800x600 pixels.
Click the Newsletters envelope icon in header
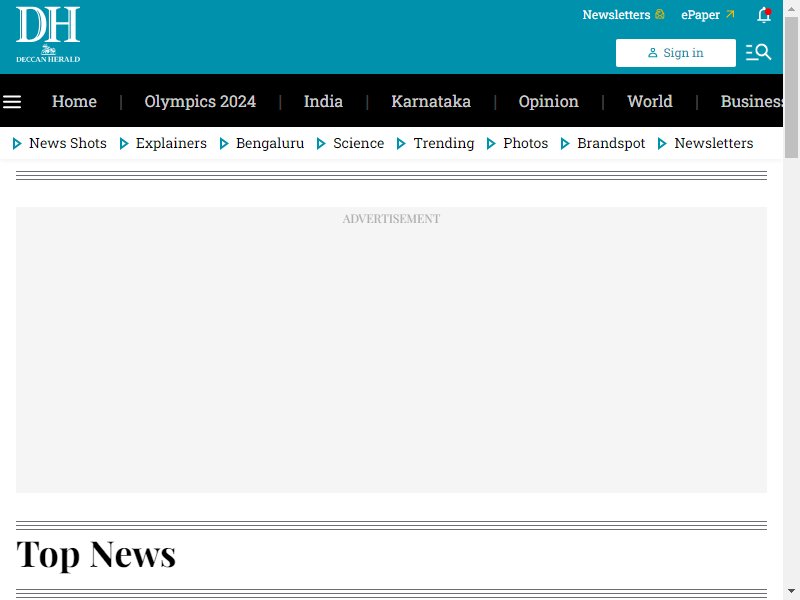tap(660, 14)
